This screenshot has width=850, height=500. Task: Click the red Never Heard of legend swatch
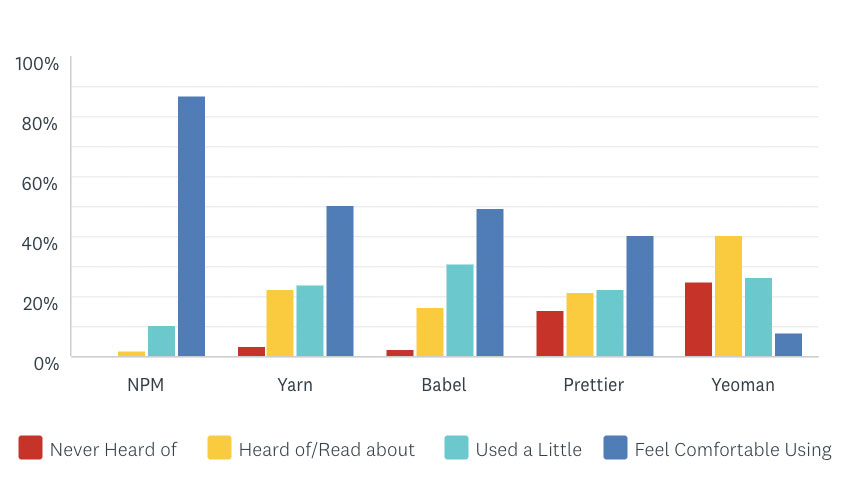(30, 449)
